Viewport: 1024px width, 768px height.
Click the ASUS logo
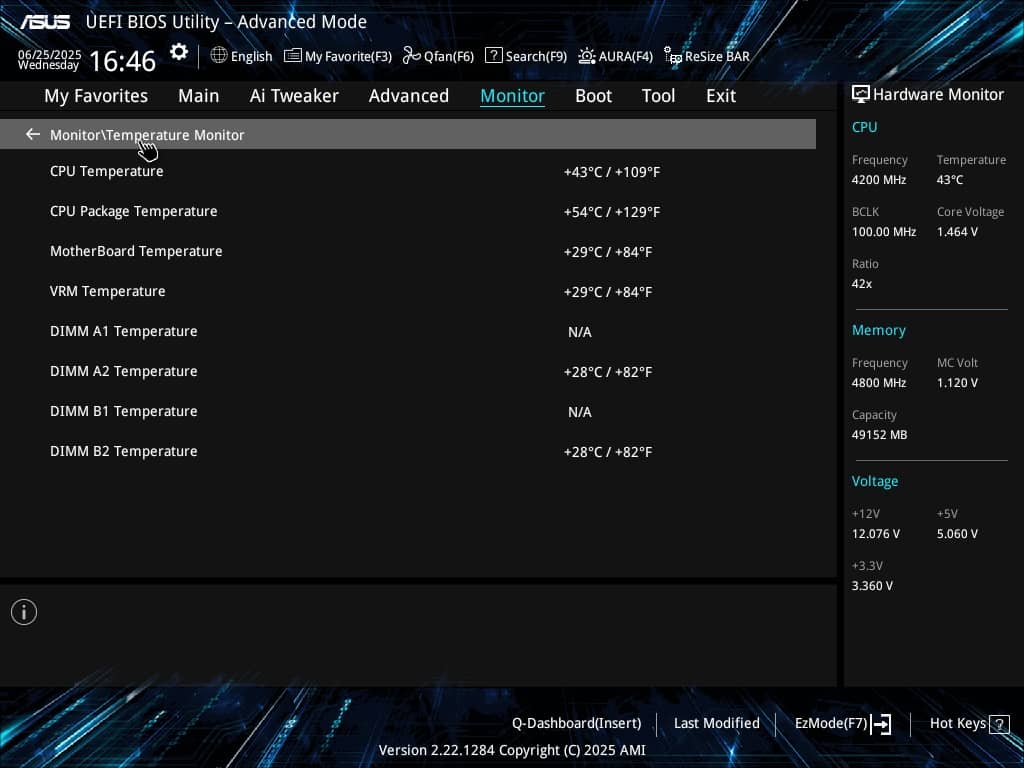(44, 22)
